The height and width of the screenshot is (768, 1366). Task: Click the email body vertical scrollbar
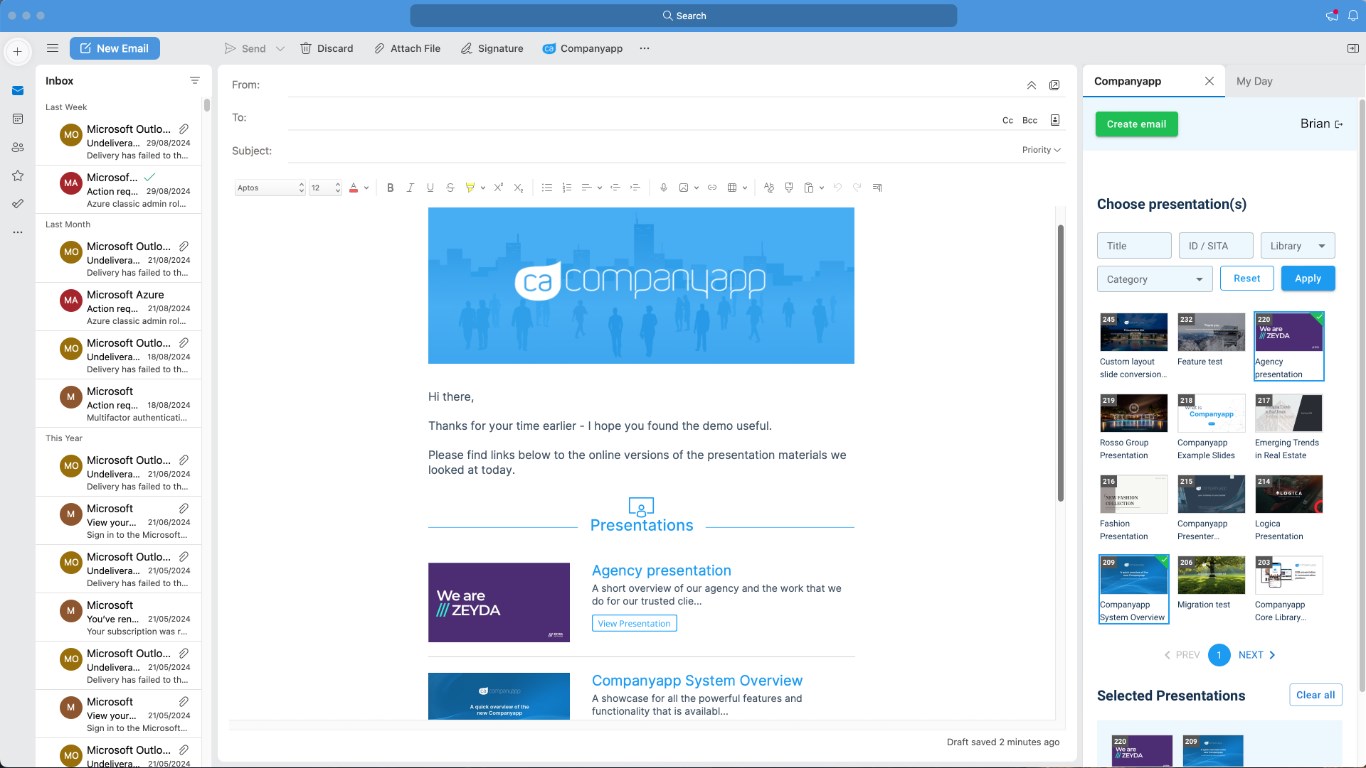click(1060, 363)
